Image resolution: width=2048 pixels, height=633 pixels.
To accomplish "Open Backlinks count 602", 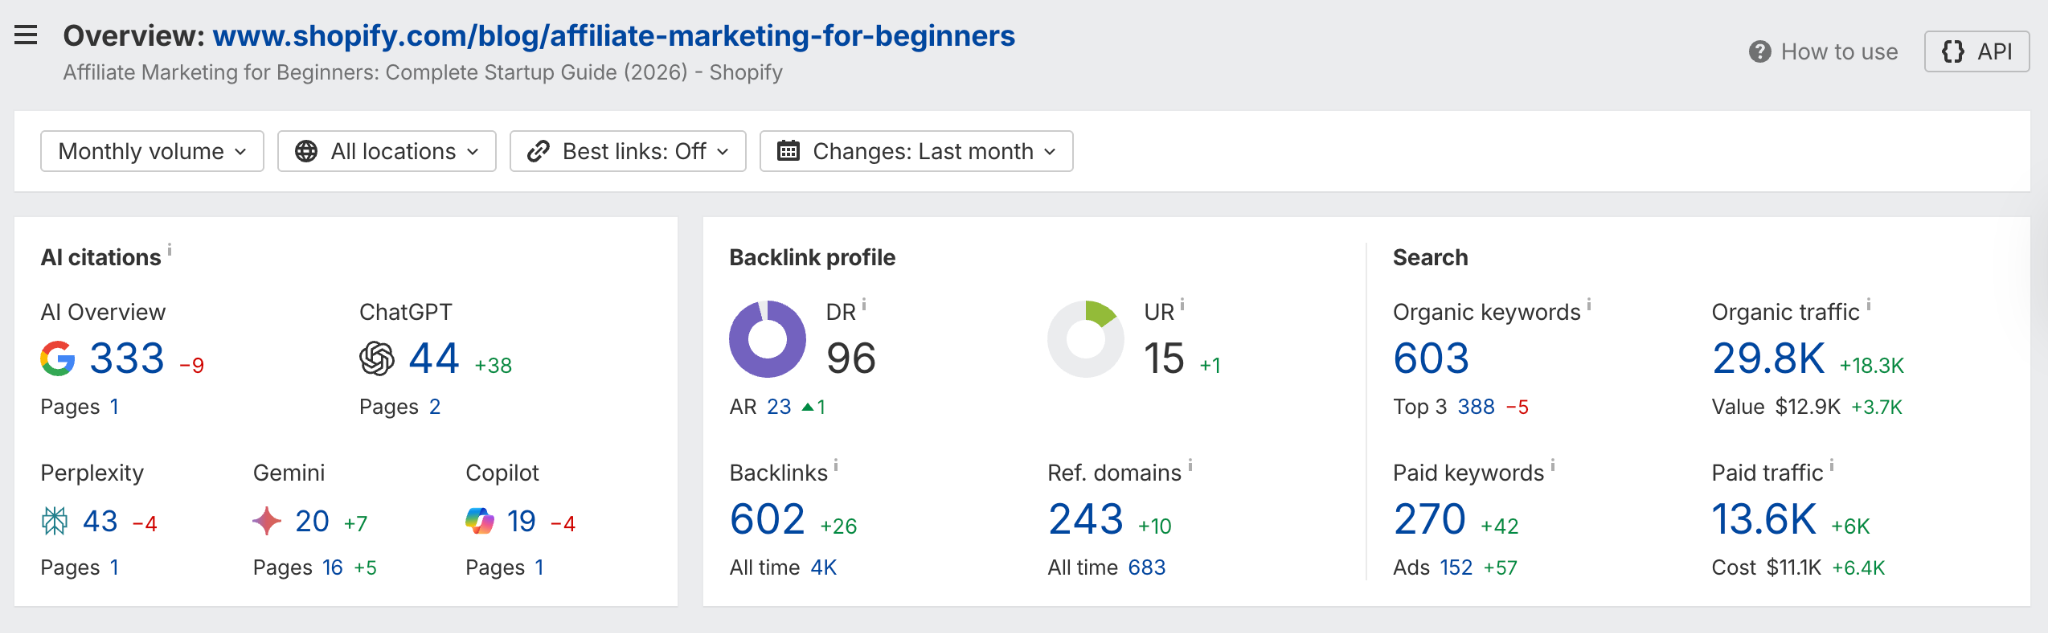I will [767, 519].
